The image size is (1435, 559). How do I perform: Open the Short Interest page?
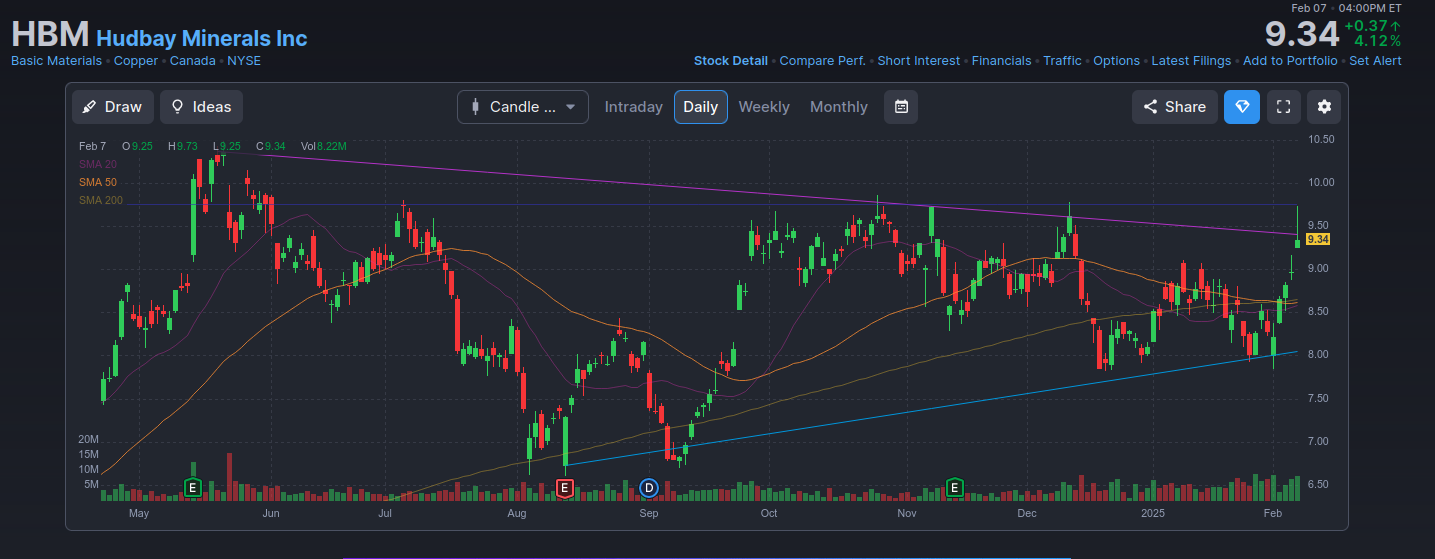918,61
